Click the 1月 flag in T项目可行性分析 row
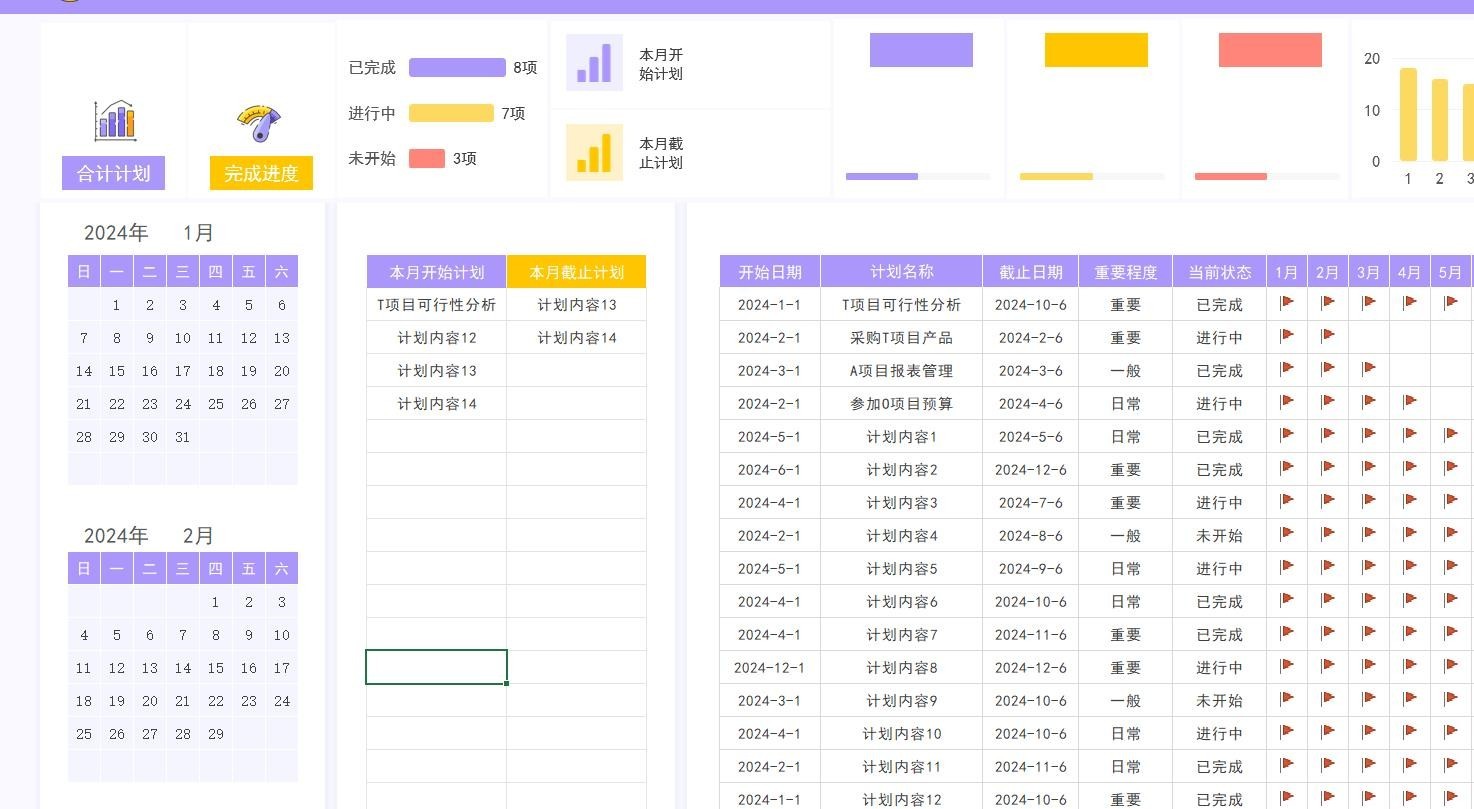This screenshot has width=1474, height=809. pos(1287,302)
